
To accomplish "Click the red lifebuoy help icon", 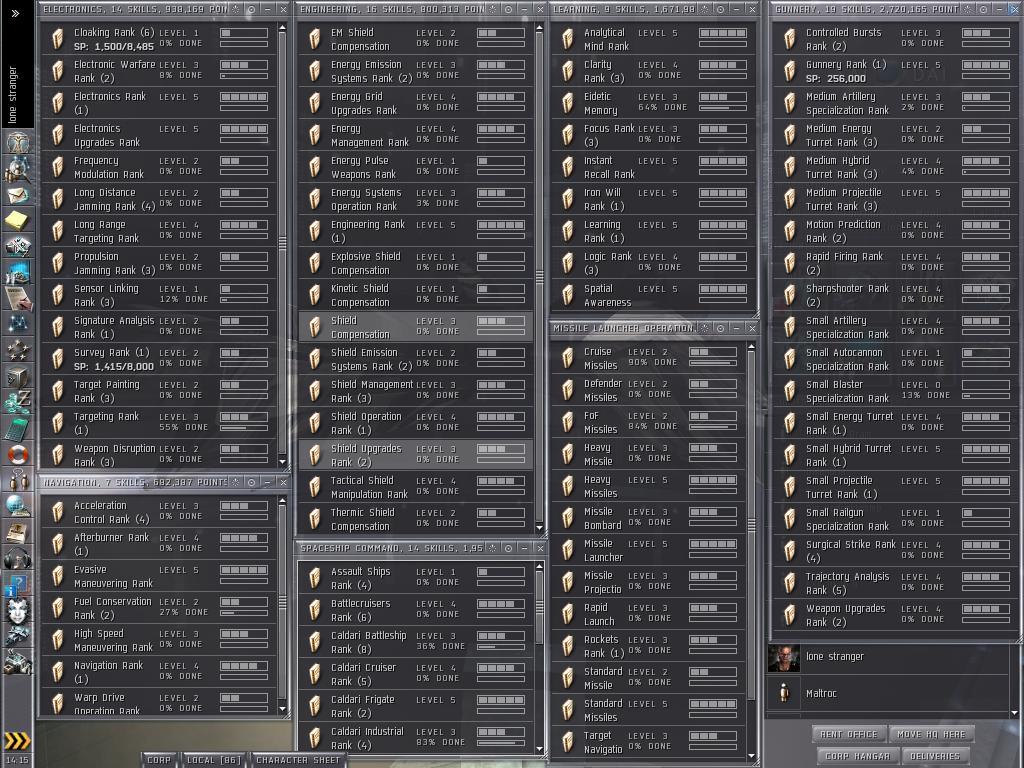I will [x=18, y=454].
